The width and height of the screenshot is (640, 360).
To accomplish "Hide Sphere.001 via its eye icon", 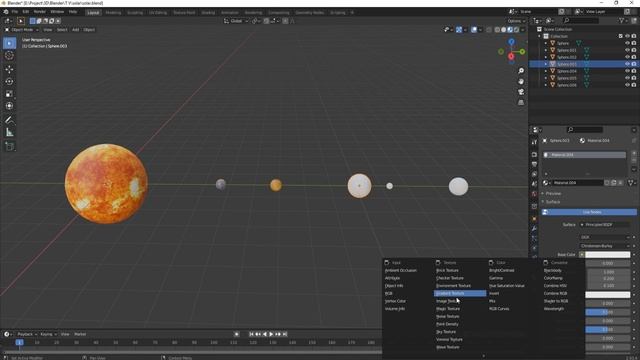I will (627, 50).
